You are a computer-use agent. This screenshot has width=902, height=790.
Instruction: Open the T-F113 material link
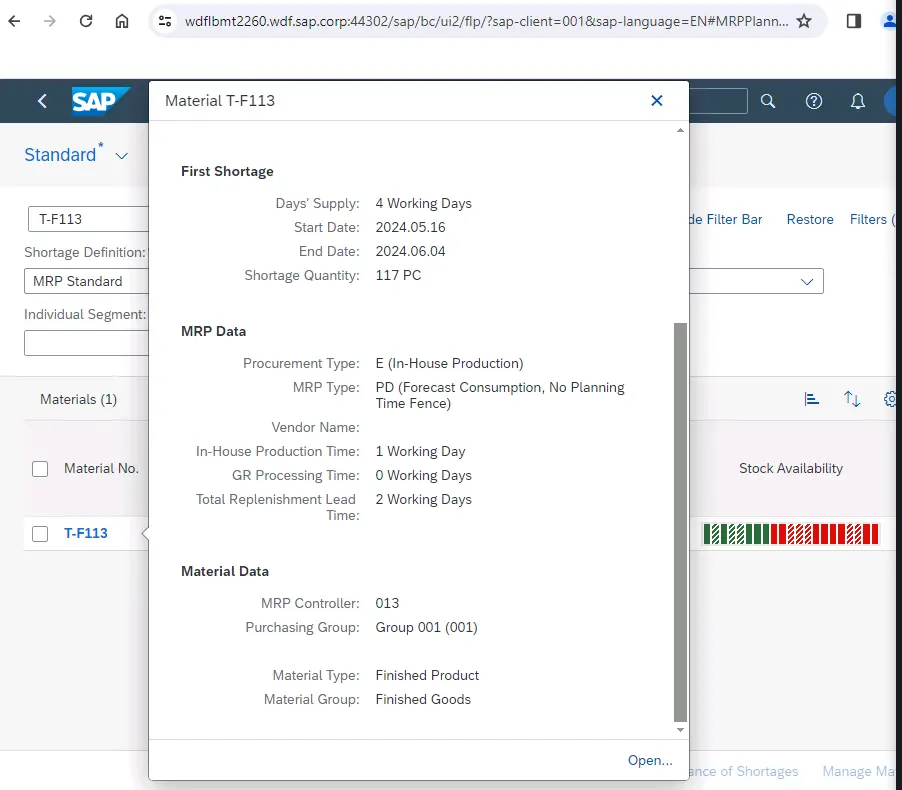[86, 534]
